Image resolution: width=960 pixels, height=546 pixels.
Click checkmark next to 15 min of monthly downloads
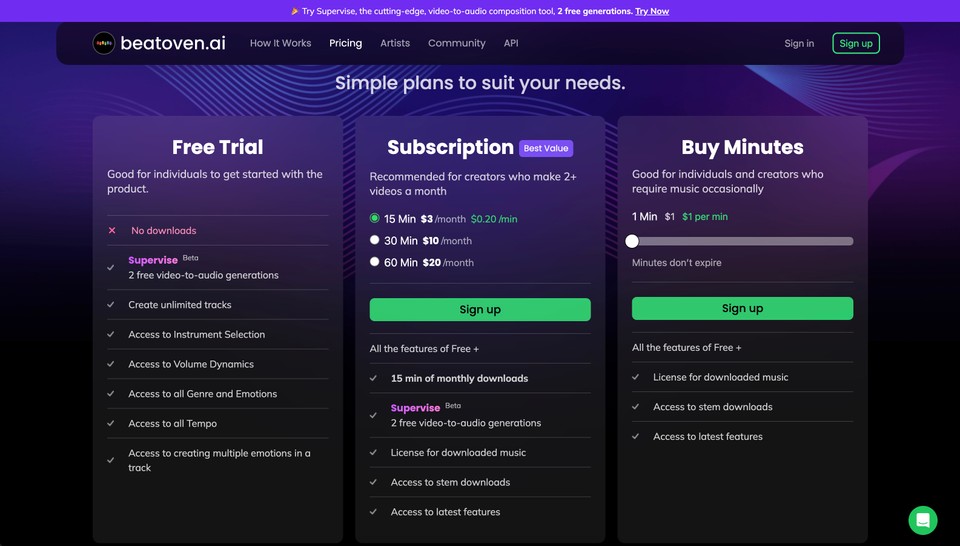tap(373, 378)
